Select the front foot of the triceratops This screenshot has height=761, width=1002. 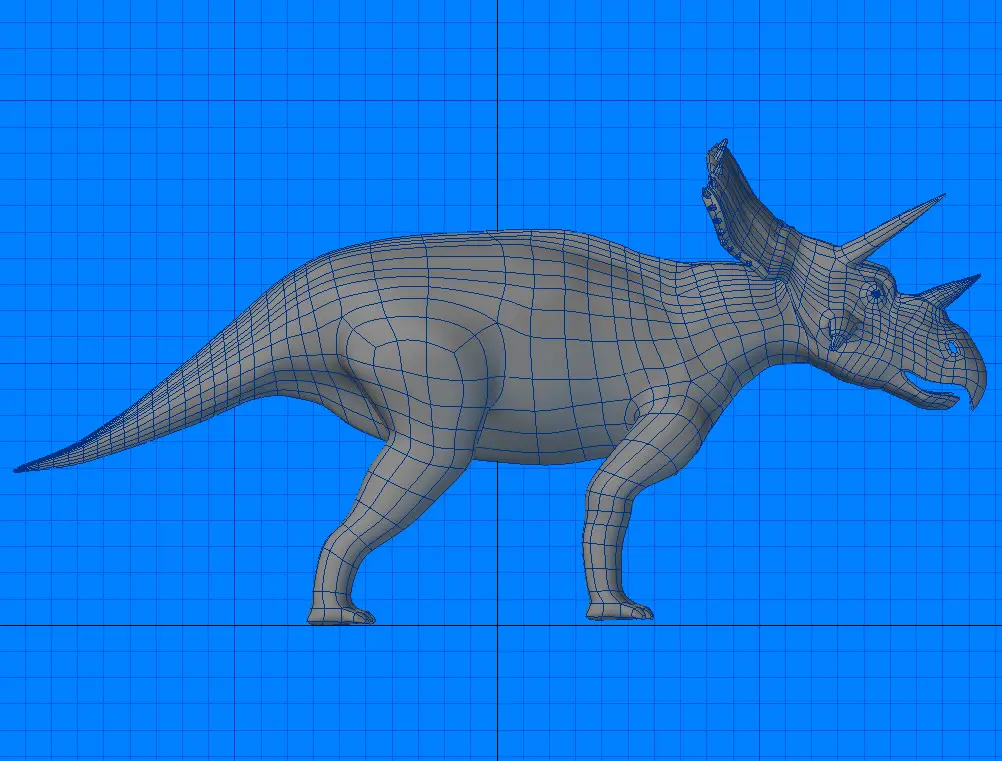tap(619, 610)
